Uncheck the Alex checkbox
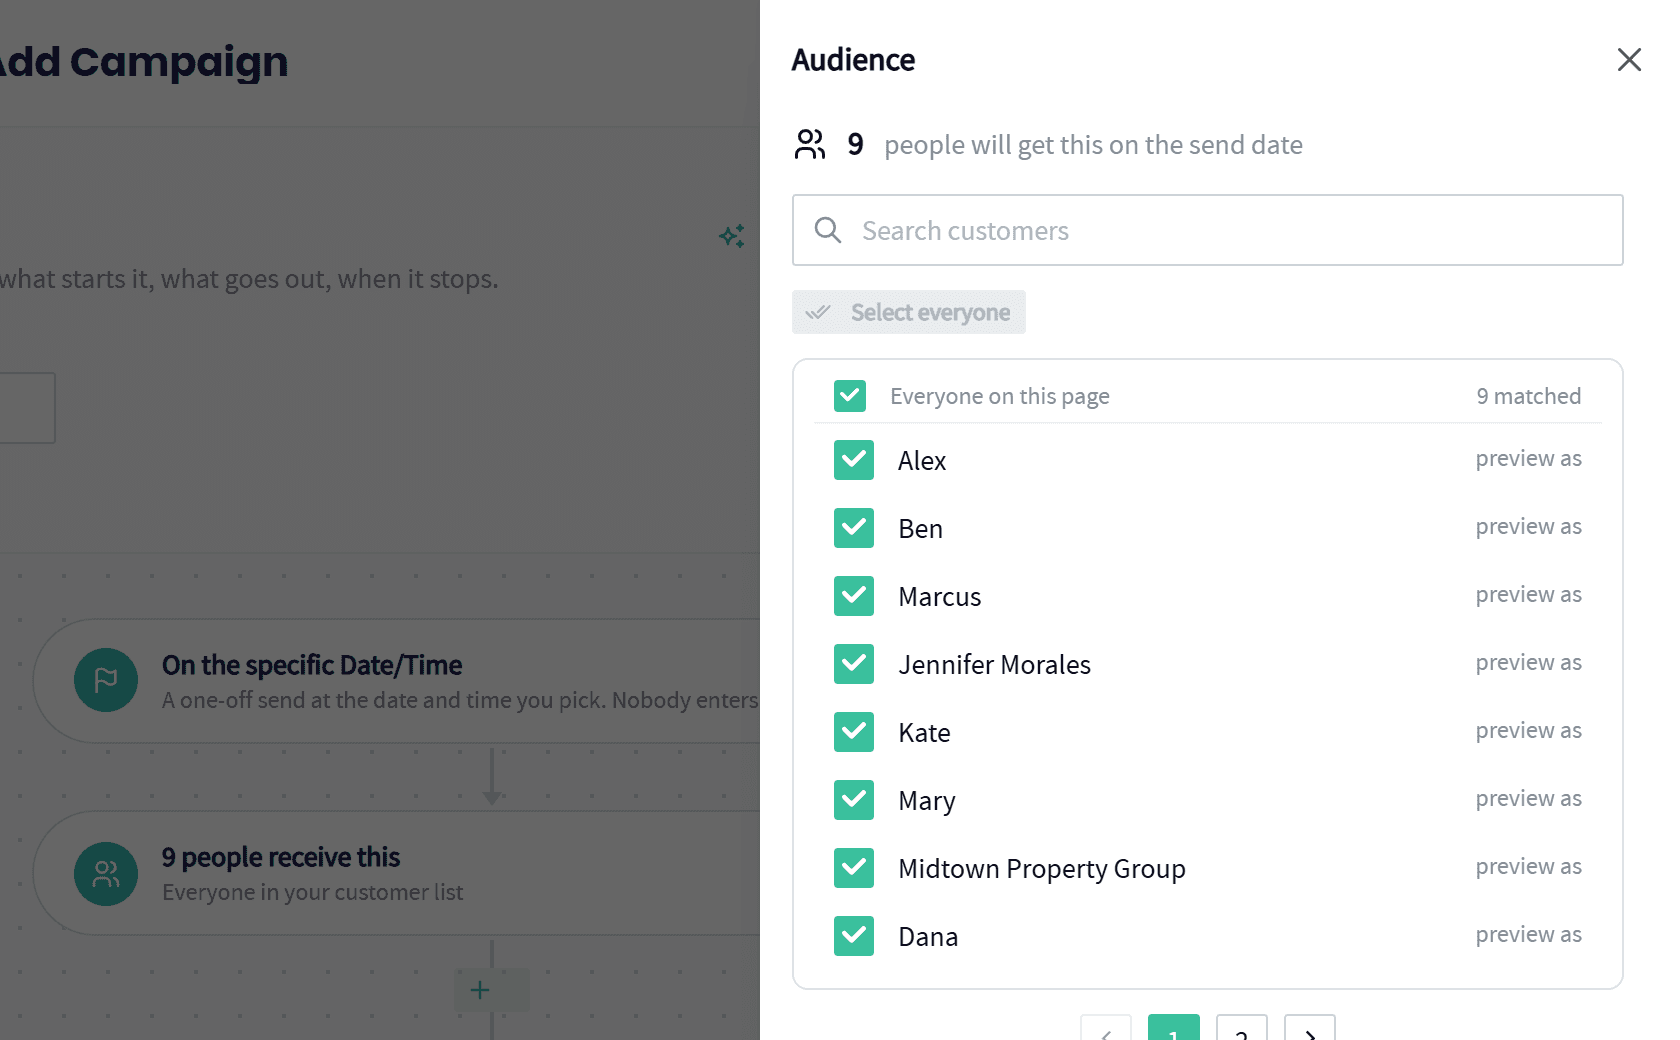Screen dimensions: 1680x1040 click(x=854, y=460)
